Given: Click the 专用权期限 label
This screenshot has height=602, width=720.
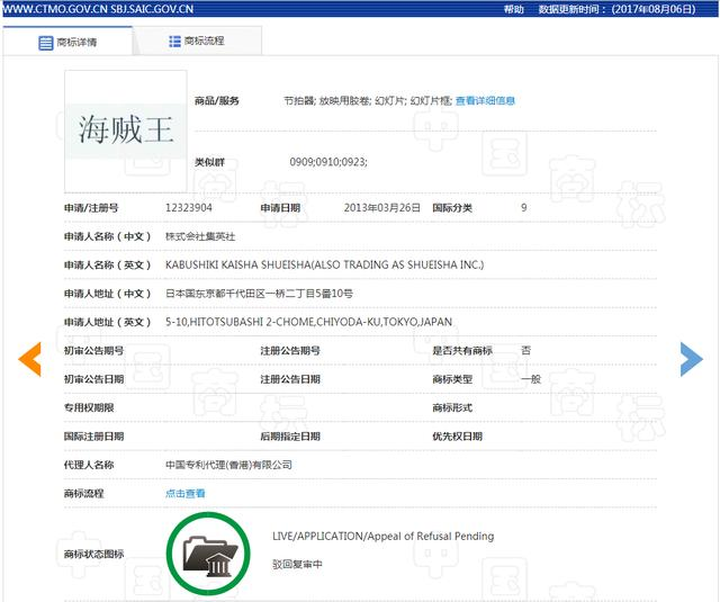Looking at the screenshot, I should pyautogui.click(x=89, y=408).
